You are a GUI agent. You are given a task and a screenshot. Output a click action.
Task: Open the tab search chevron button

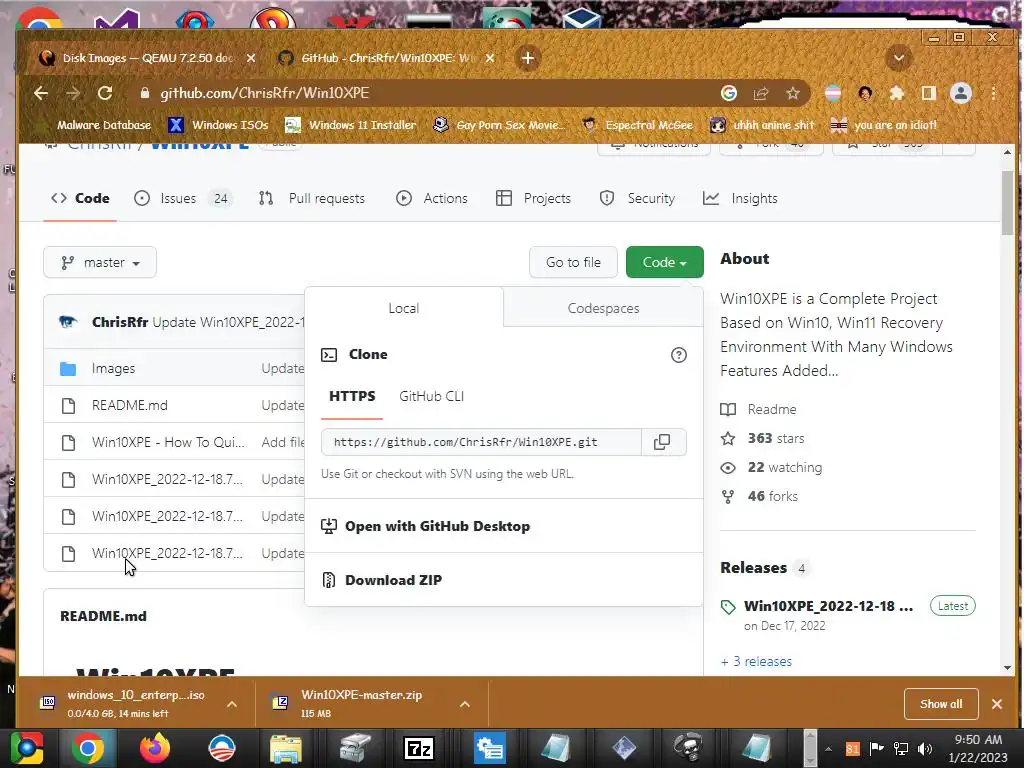coord(899,58)
